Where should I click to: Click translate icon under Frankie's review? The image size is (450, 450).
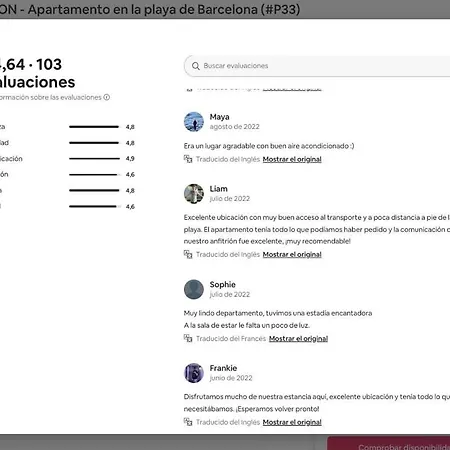[x=188, y=422]
